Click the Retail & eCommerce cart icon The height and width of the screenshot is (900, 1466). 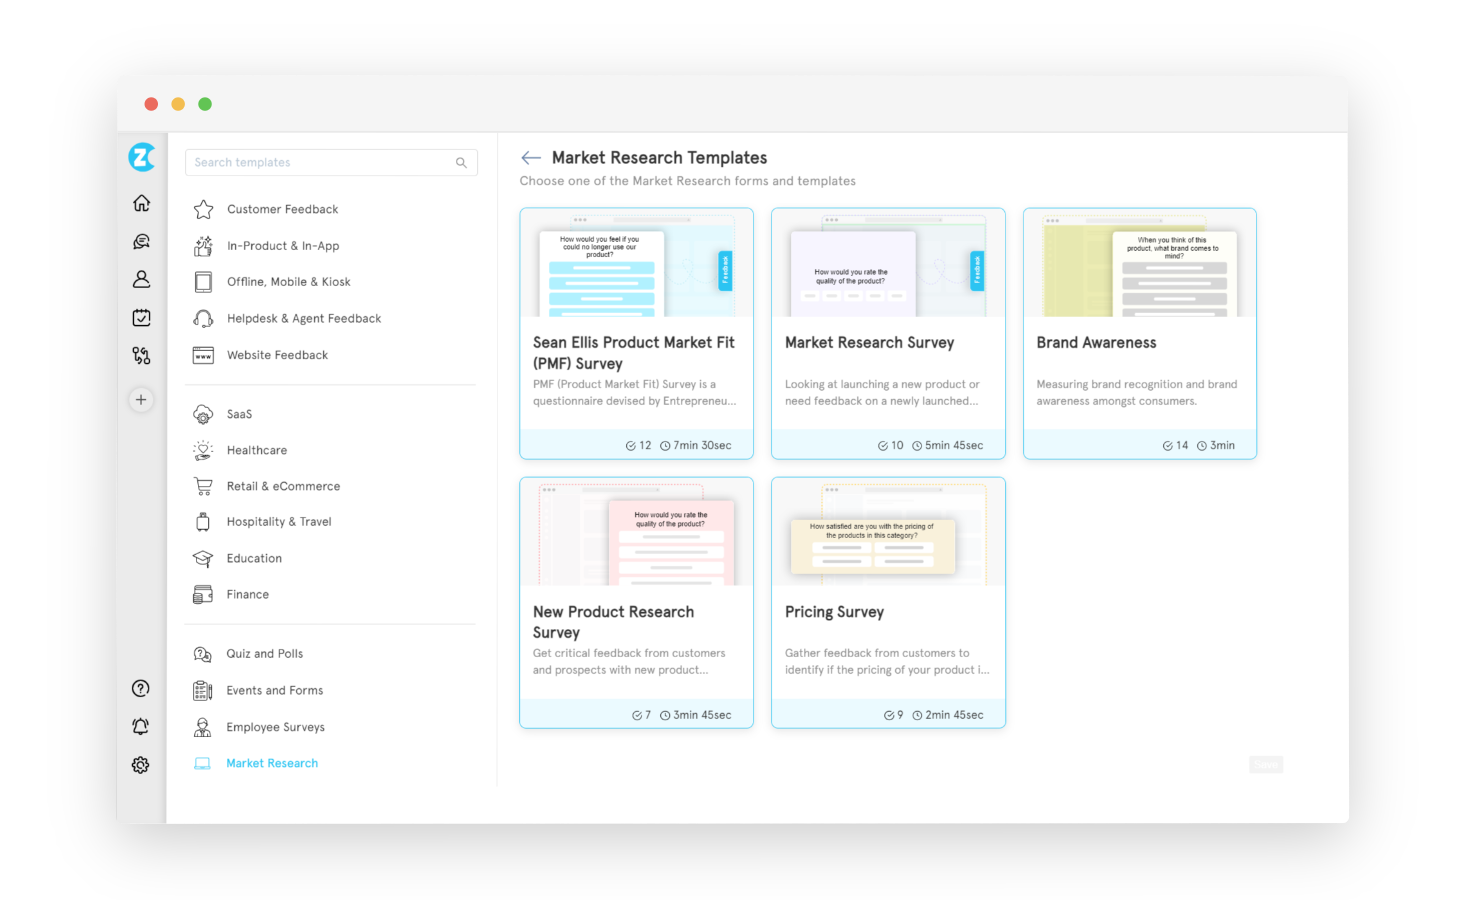pos(202,485)
